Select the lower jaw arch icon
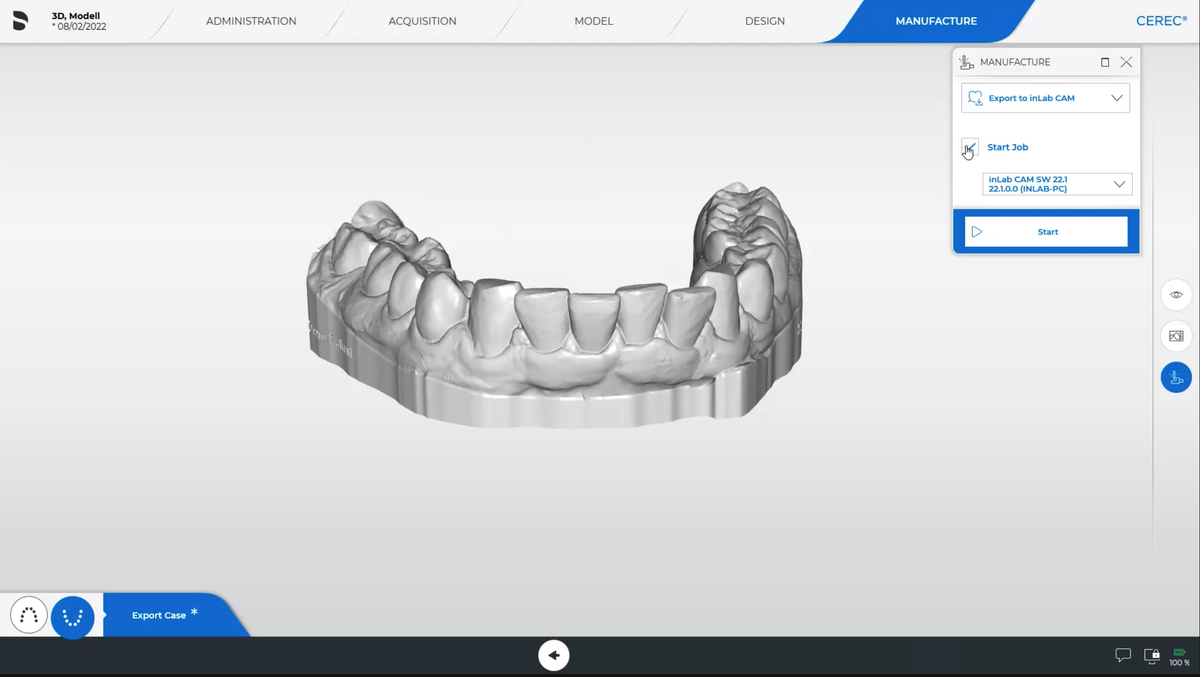1200x677 pixels. coord(72,617)
